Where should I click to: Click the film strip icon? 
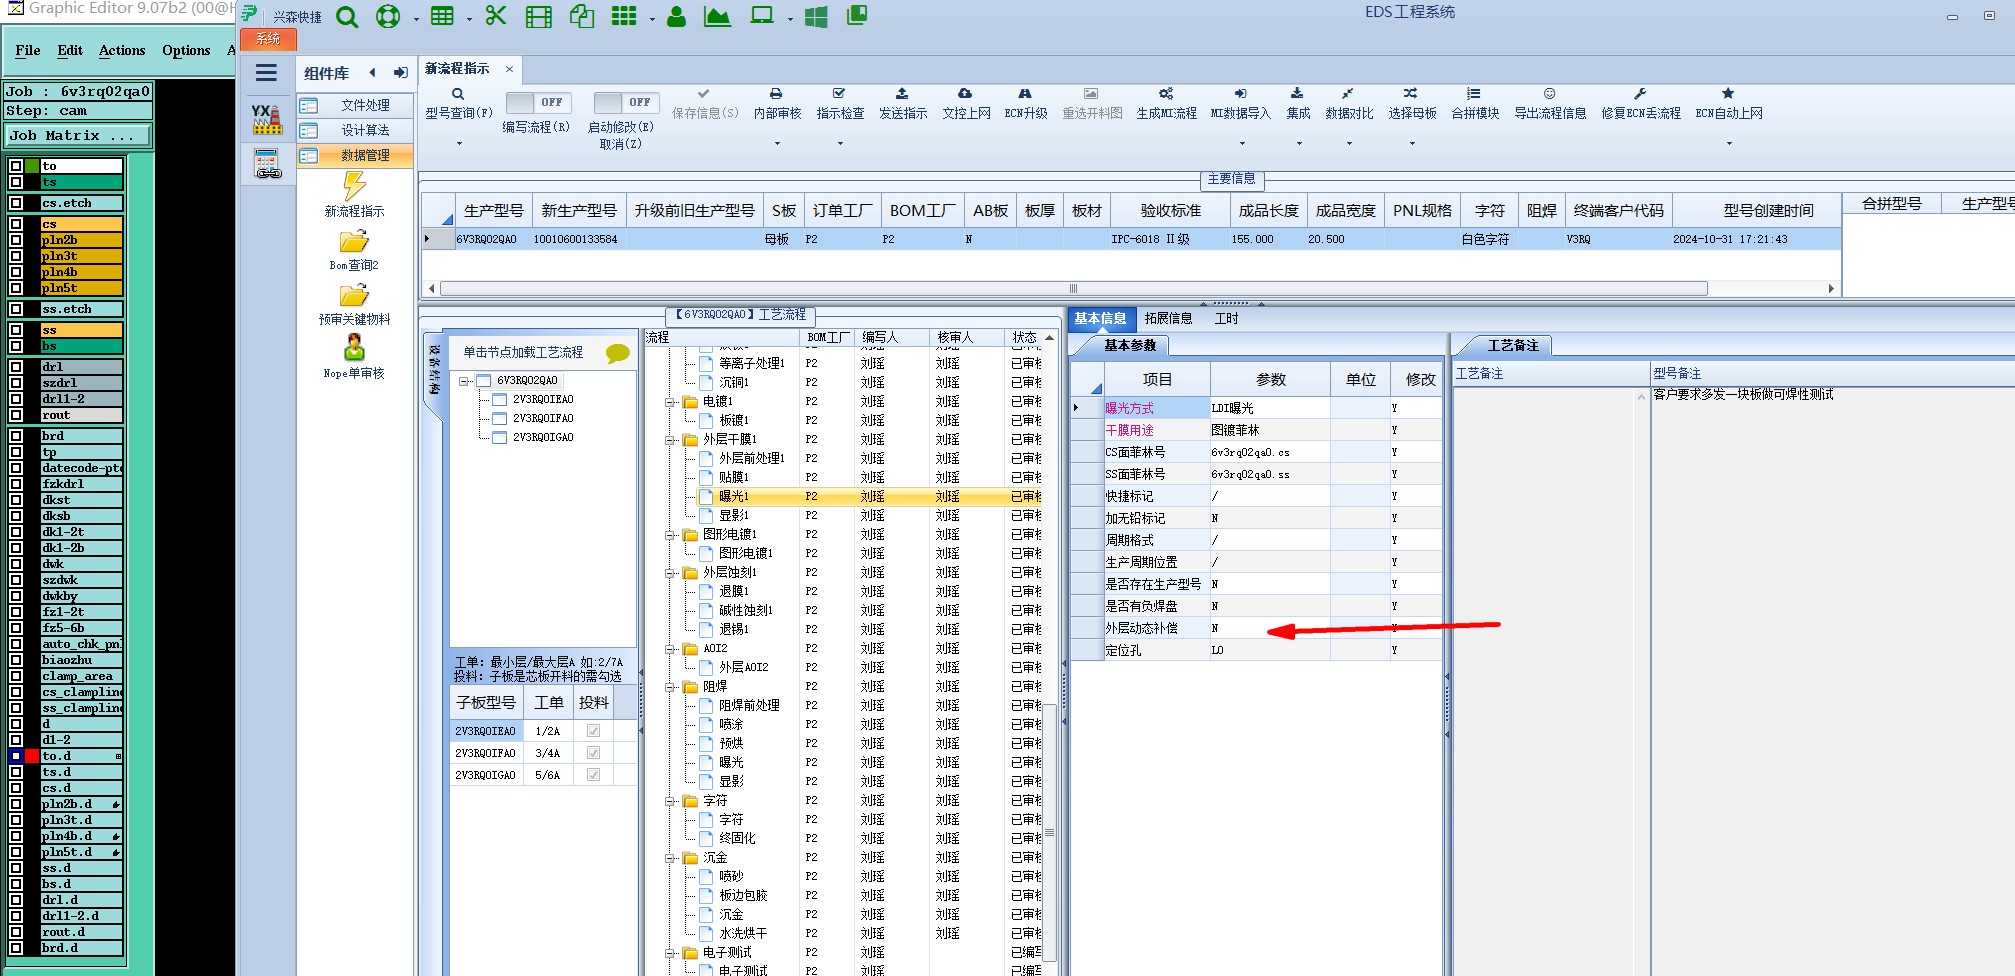click(539, 17)
